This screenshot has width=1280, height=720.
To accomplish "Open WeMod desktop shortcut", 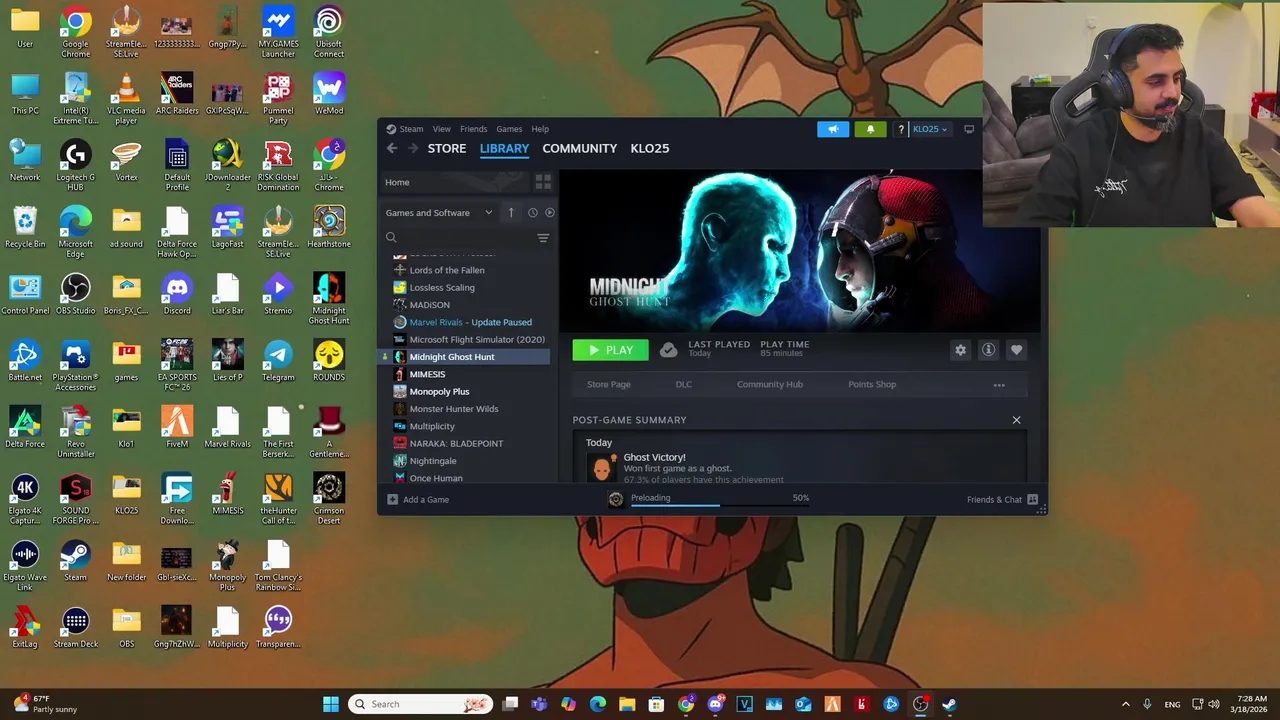I will point(329,94).
